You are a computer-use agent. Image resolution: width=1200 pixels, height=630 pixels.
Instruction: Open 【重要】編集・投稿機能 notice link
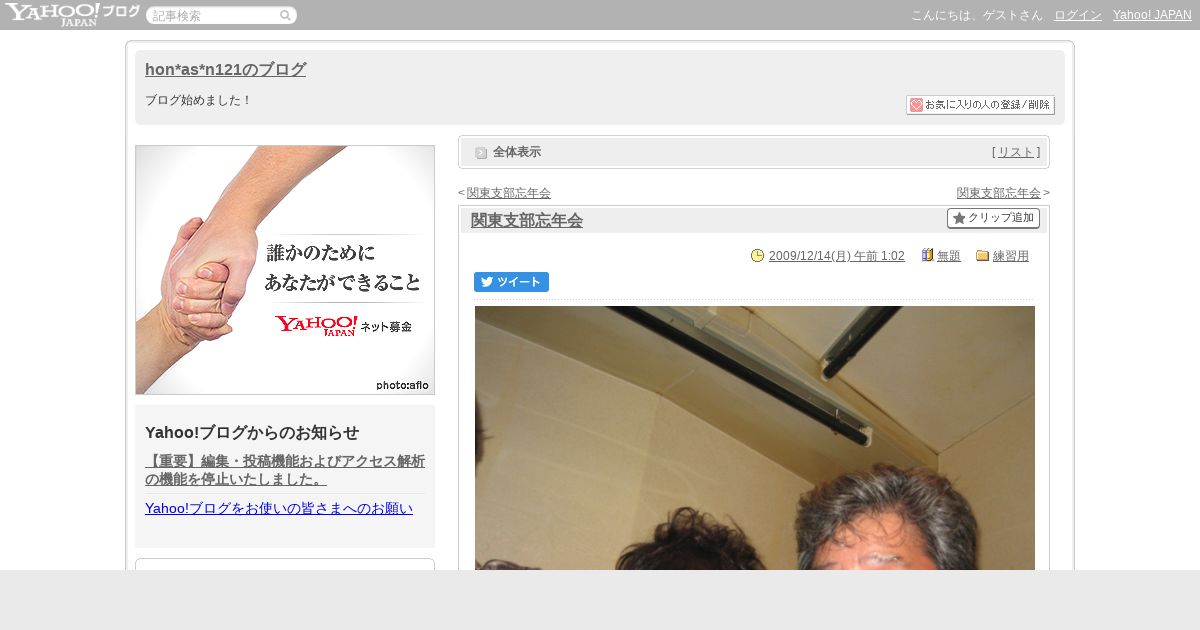tap(285, 470)
